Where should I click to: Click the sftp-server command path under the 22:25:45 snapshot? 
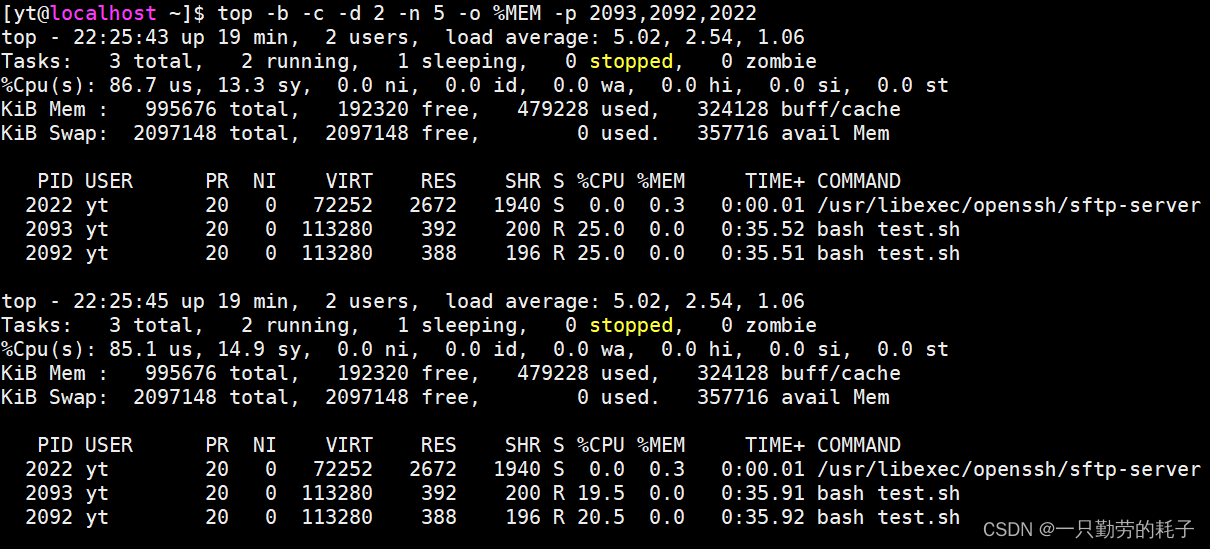1009,469
